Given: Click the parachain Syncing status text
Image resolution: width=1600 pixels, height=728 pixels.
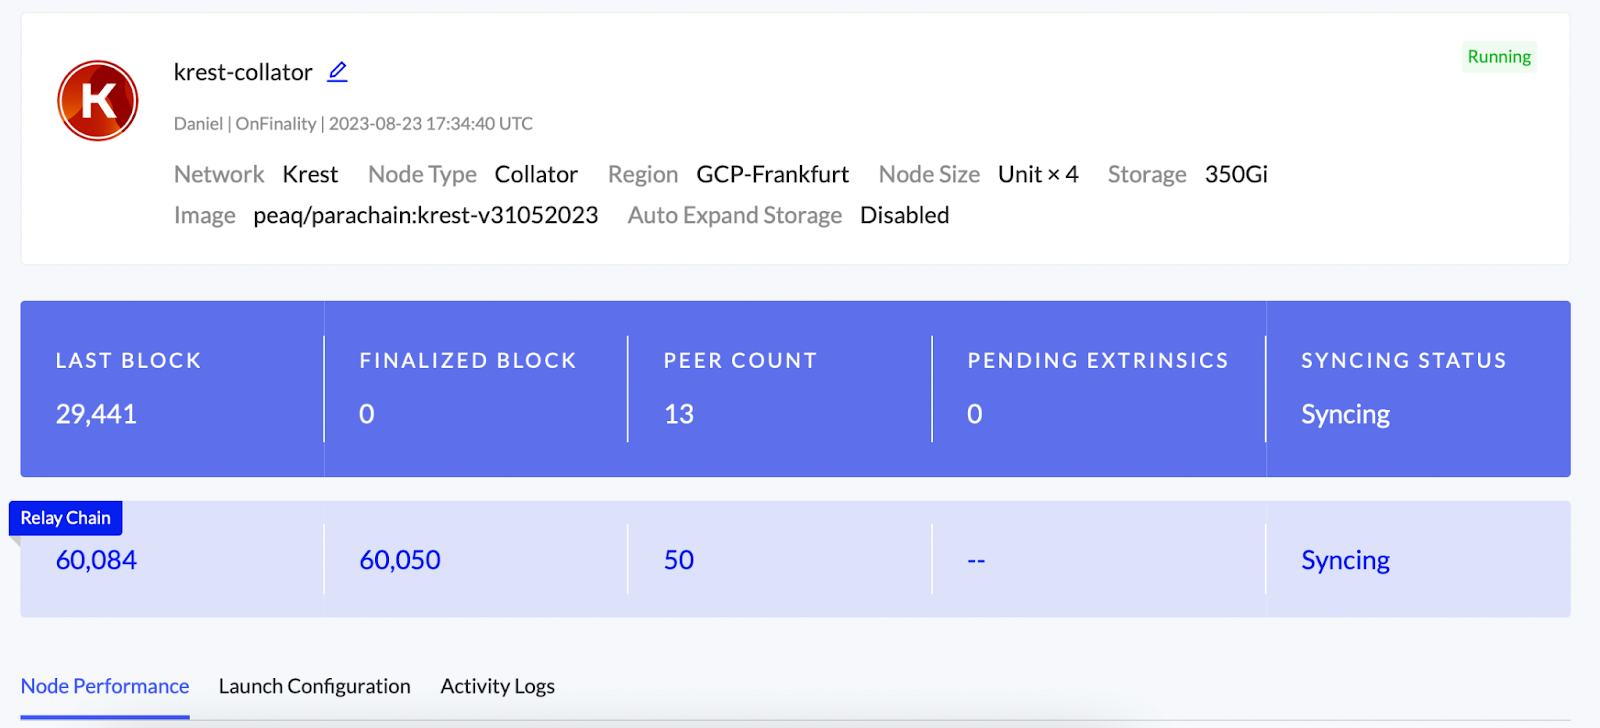Looking at the screenshot, I should click(1345, 414).
